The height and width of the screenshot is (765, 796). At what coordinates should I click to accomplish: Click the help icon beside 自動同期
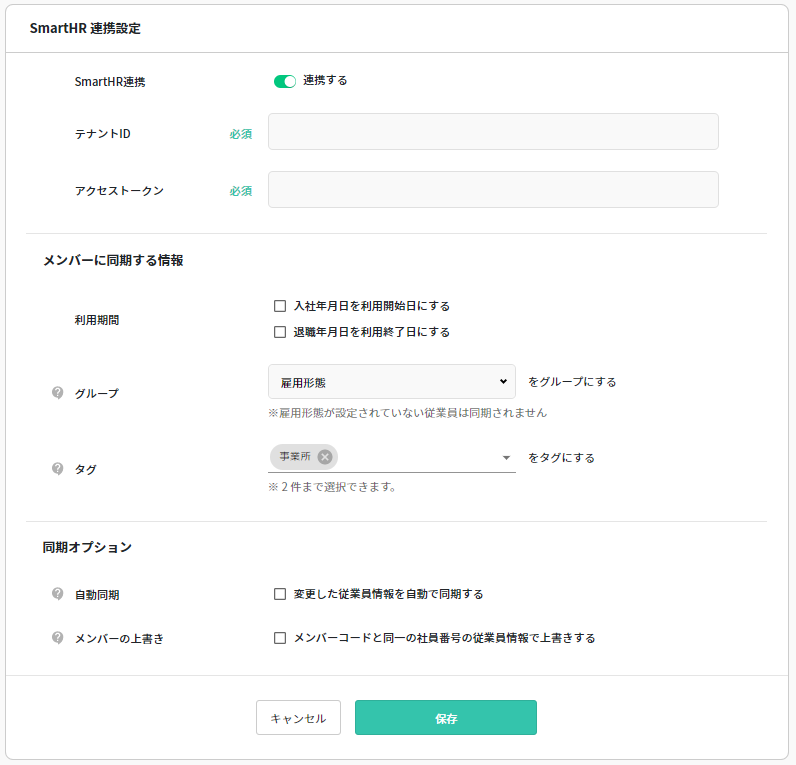(58, 594)
